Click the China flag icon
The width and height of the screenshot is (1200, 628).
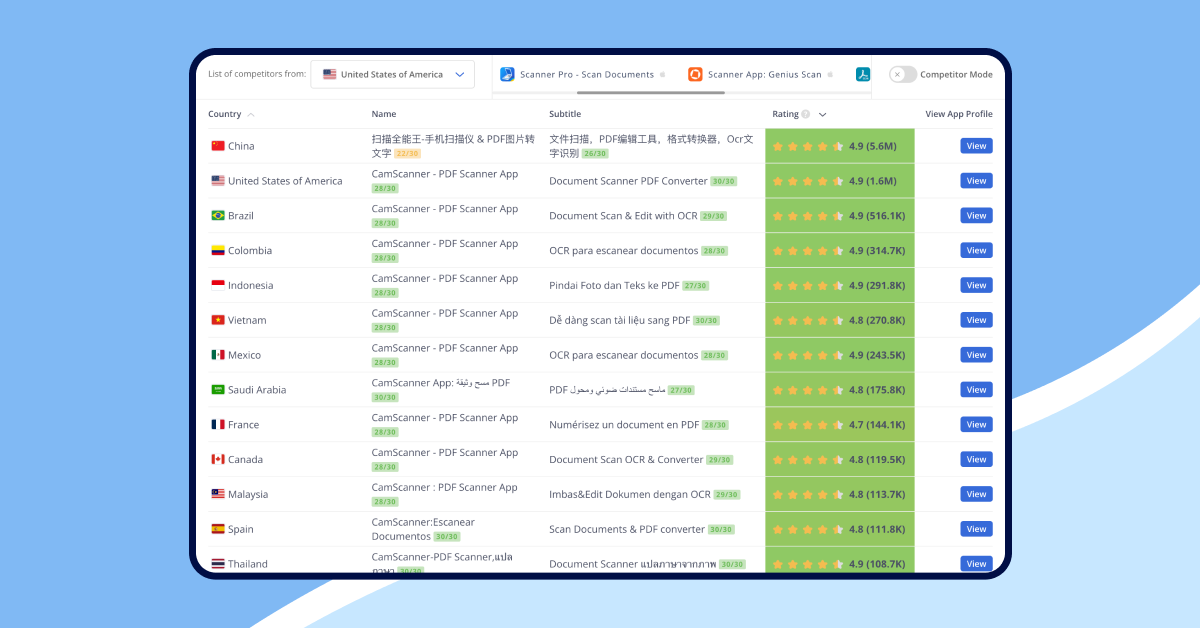(x=218, y=146)
